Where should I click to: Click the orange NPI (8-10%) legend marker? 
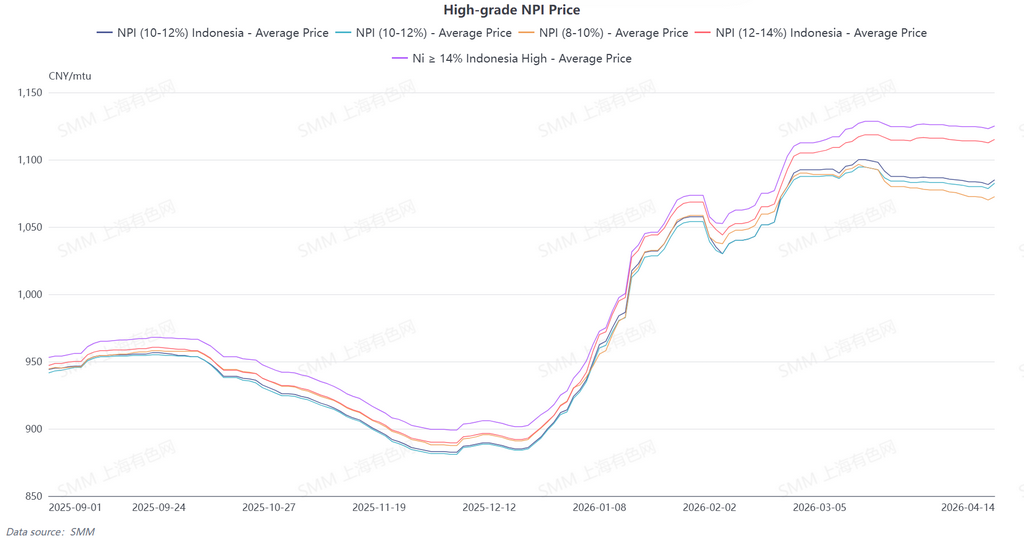tap(526, 33)
